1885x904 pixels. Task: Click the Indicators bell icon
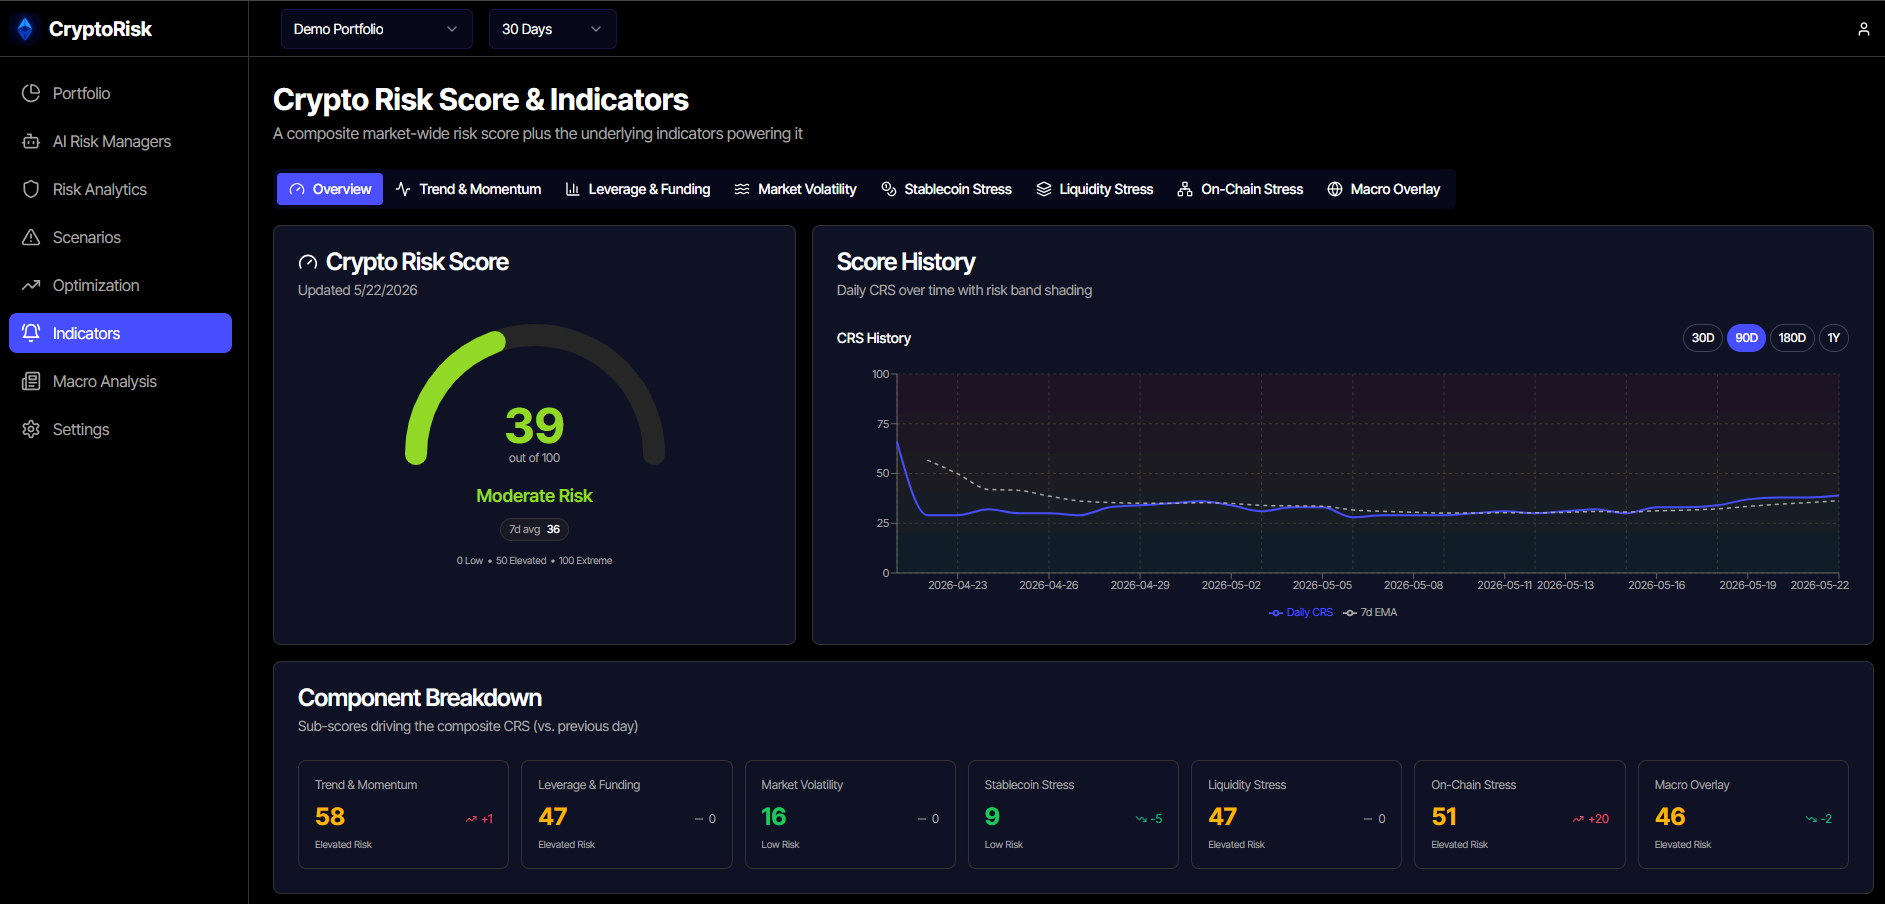point(31,333)
